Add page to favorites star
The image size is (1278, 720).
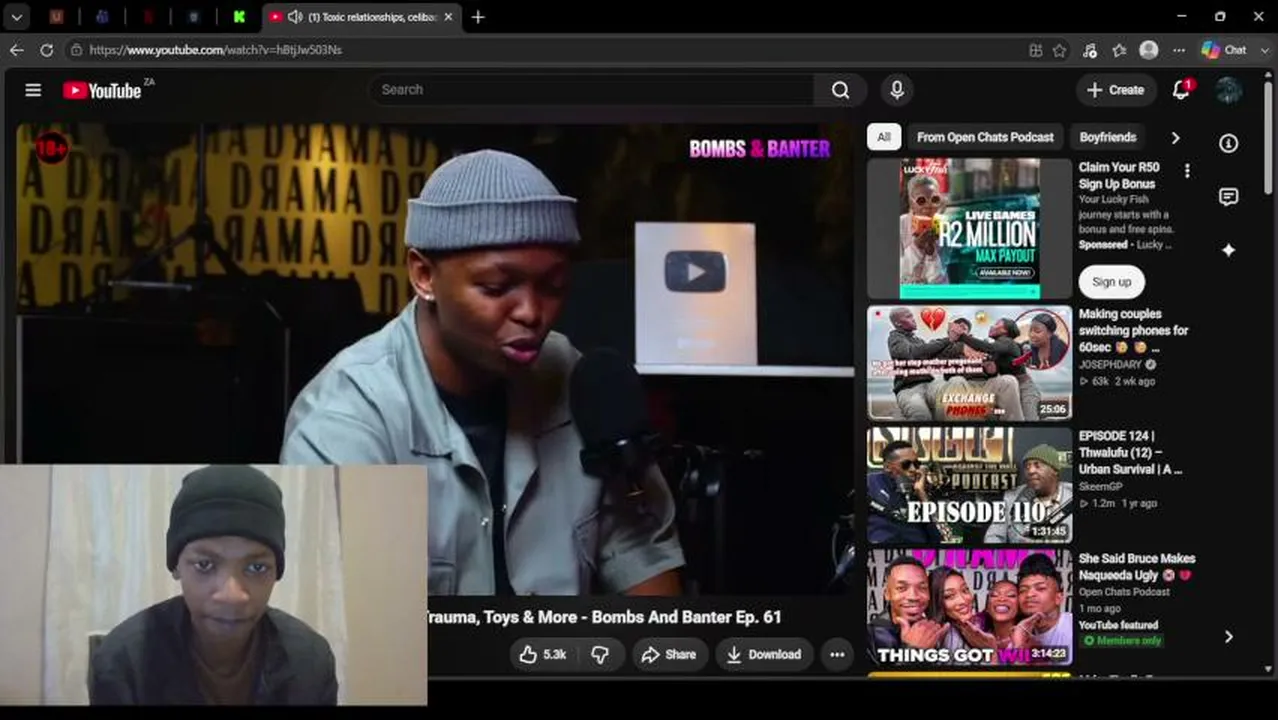1059,50
